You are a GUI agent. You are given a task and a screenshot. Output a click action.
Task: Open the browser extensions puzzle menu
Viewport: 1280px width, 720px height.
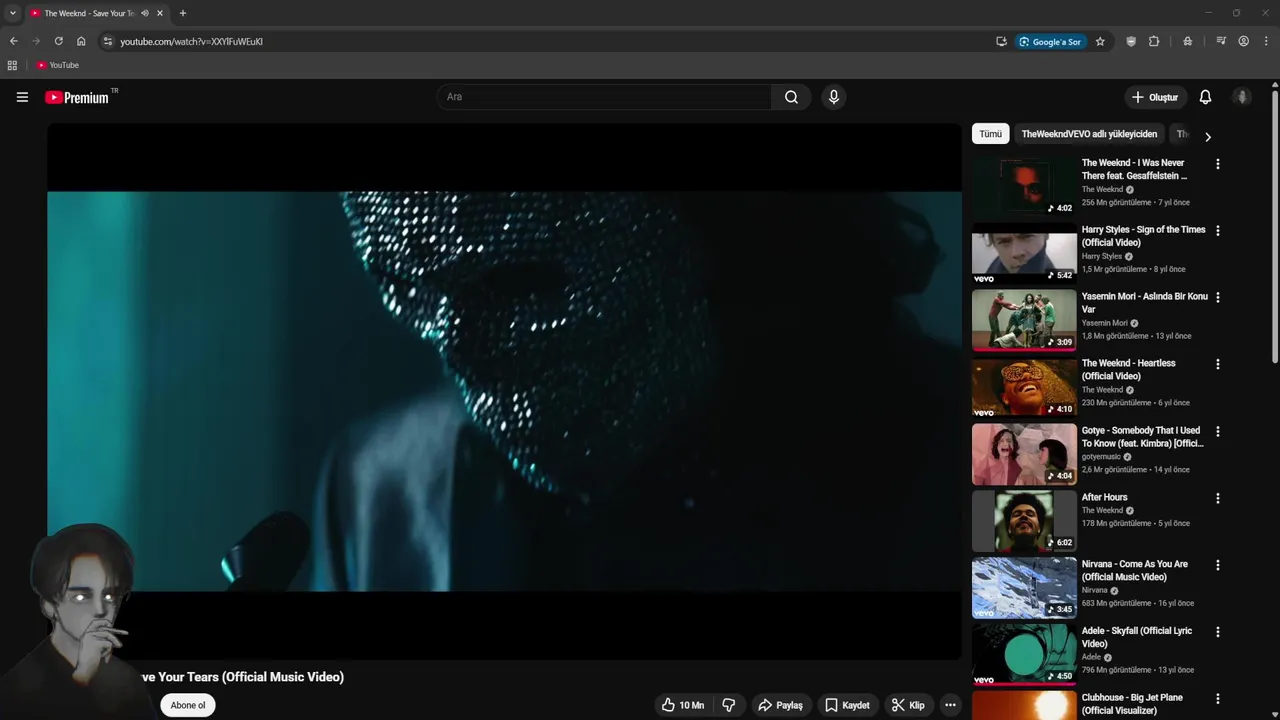pos(1154,41)
